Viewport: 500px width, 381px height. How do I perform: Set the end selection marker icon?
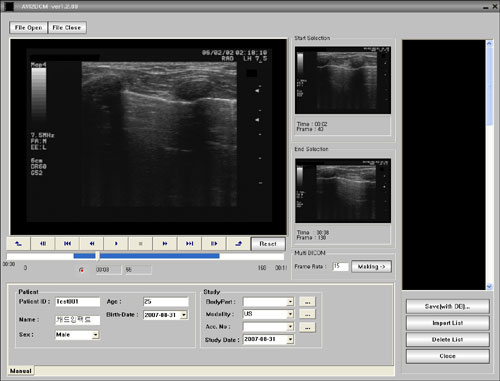(x=238, y=244)
